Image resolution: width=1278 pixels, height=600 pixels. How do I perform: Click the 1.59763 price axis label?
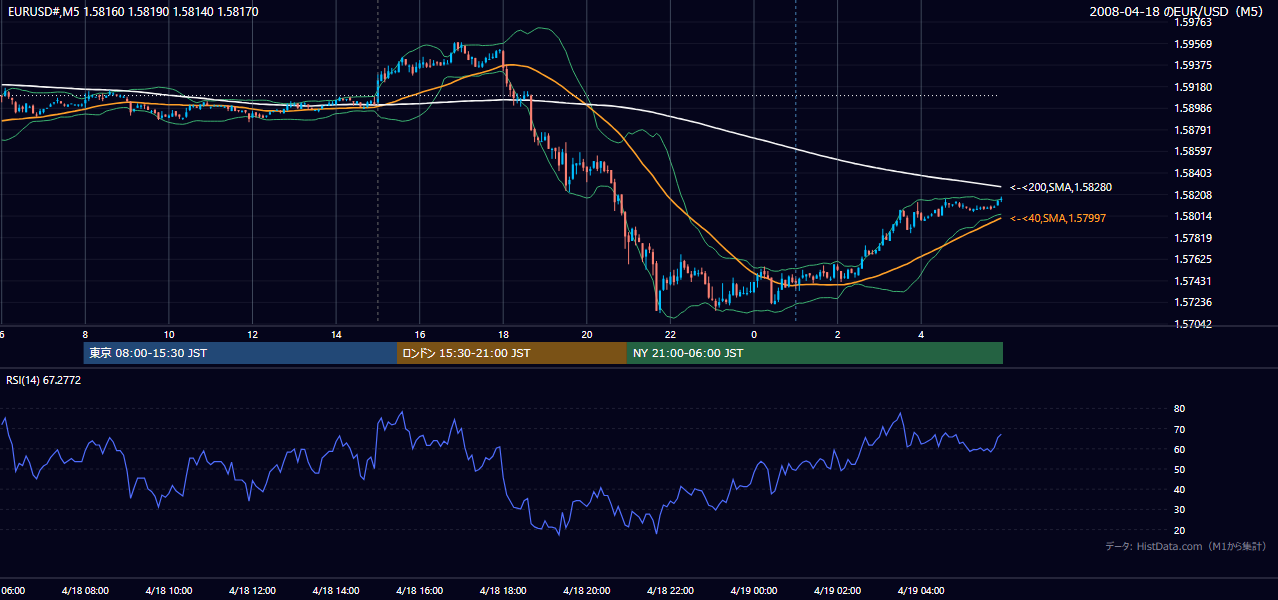(1193, 22)
